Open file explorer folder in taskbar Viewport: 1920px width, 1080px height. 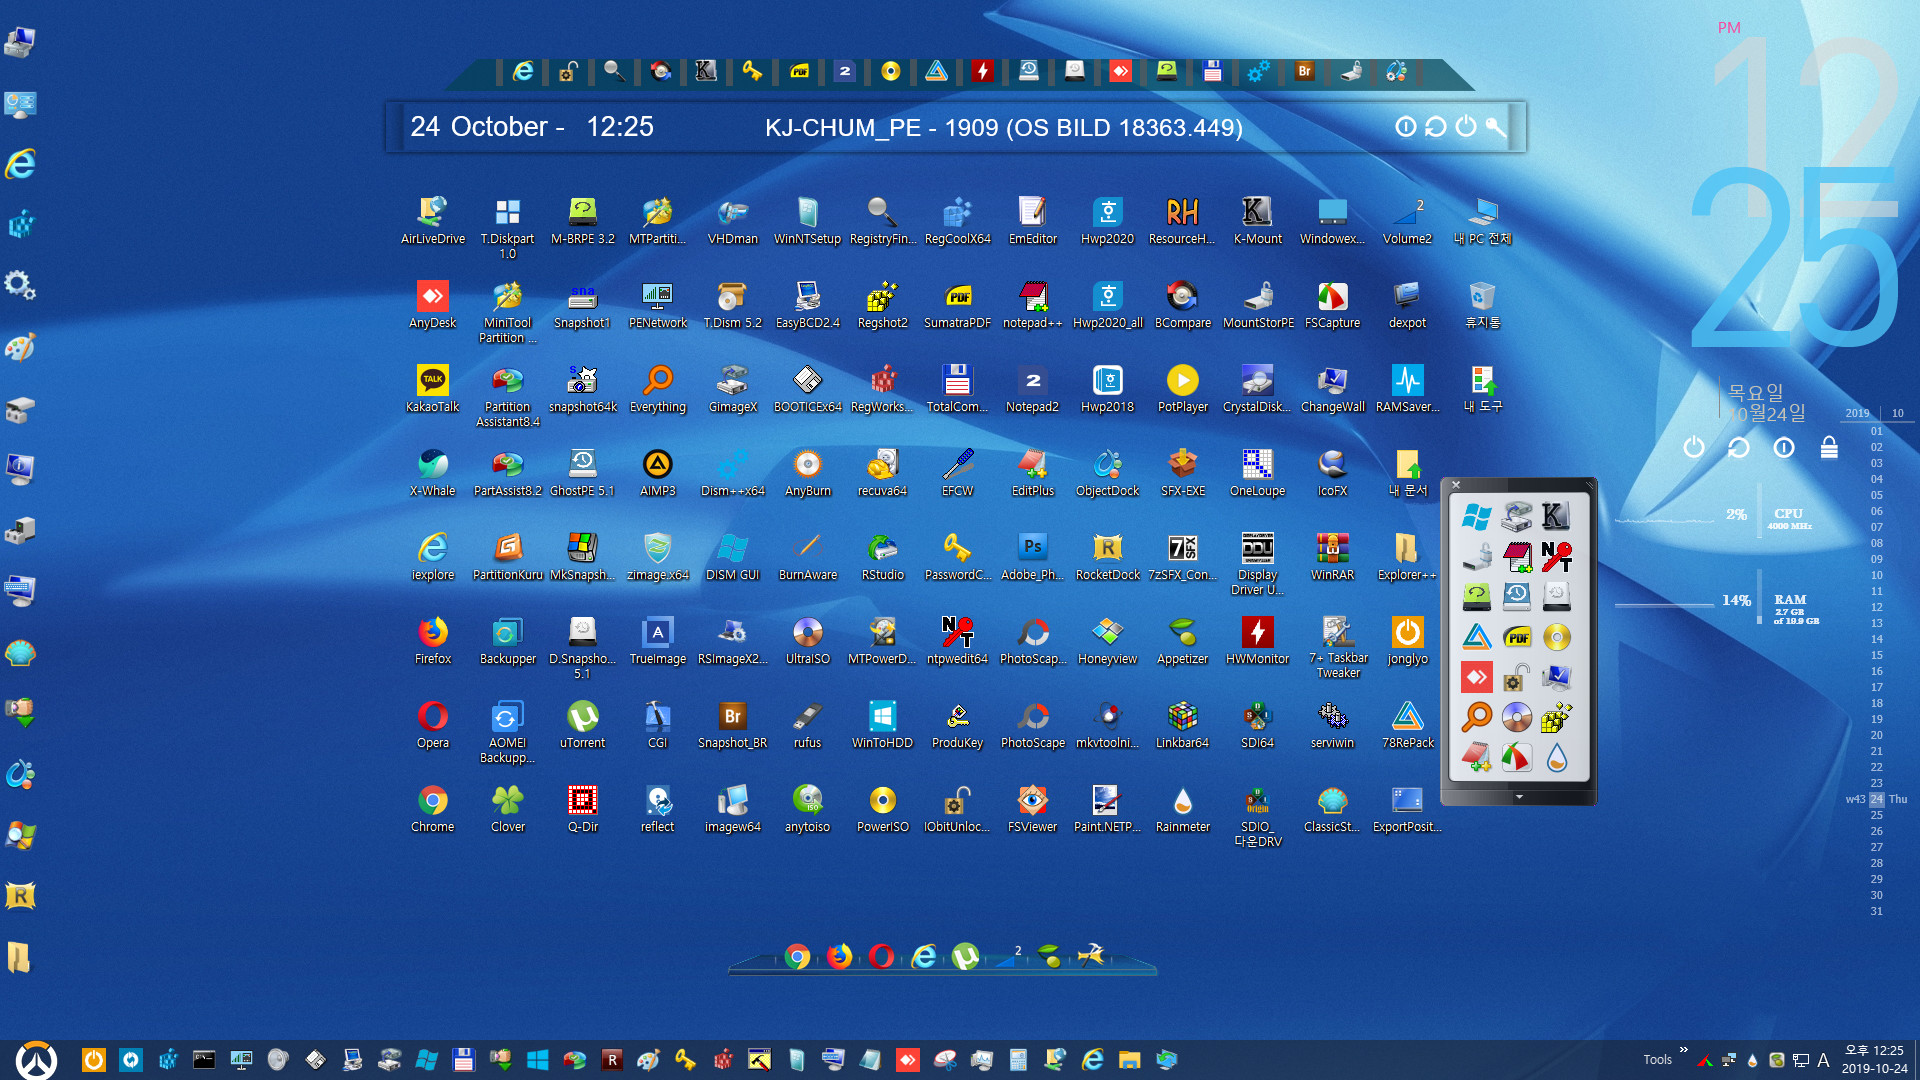click(x=1130, y=1060)
